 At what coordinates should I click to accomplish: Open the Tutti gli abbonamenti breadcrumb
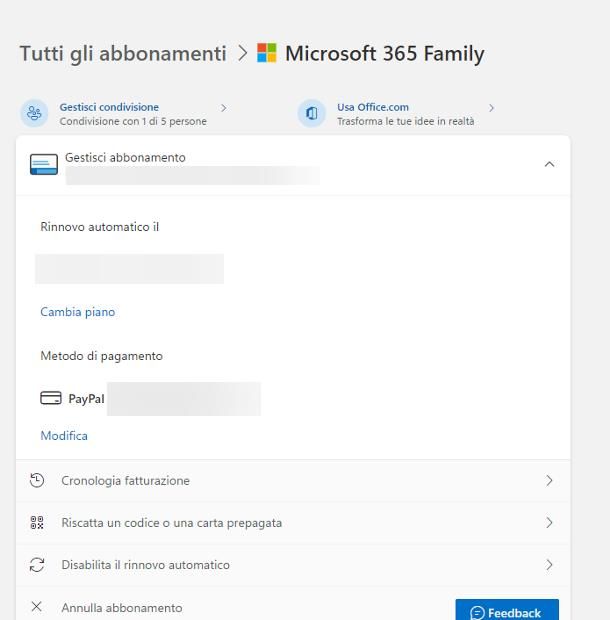(123, 54)
